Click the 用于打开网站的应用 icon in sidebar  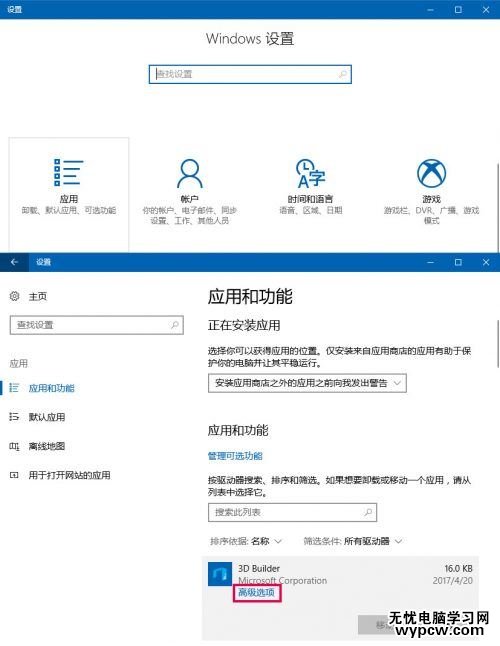tap(14, 475)
